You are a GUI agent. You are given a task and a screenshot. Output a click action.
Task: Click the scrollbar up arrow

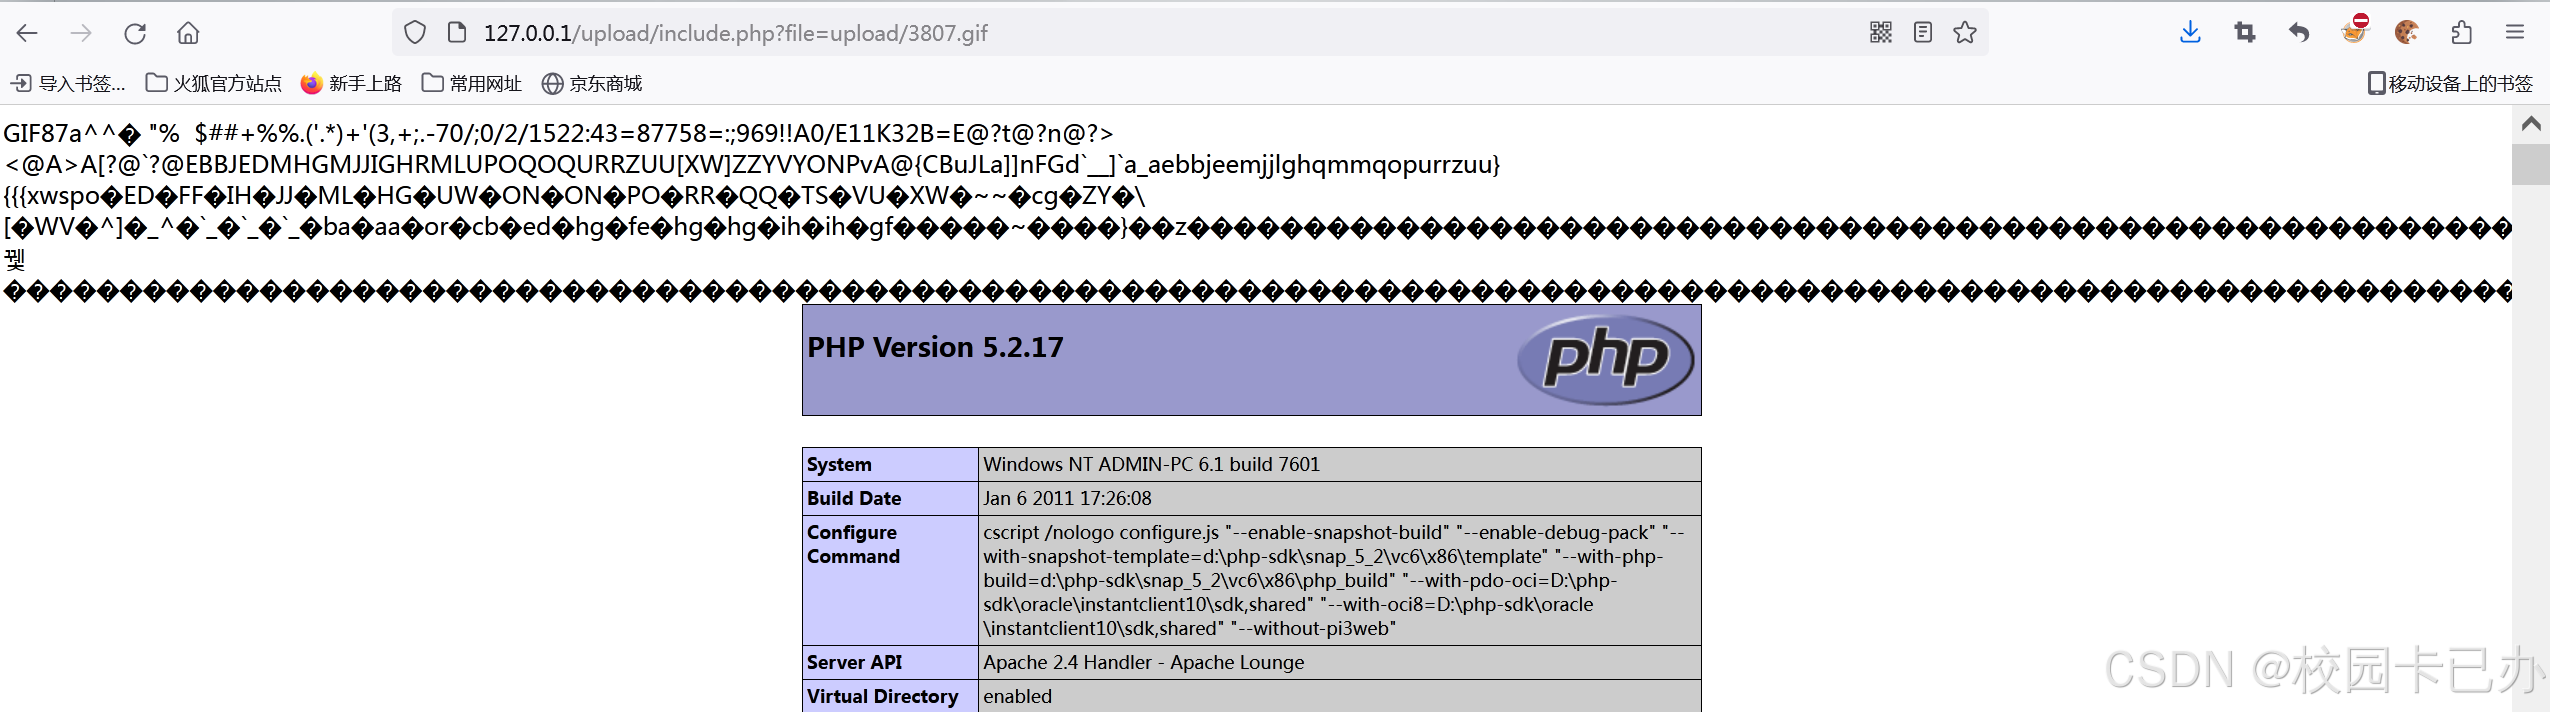click(2531, 124)
